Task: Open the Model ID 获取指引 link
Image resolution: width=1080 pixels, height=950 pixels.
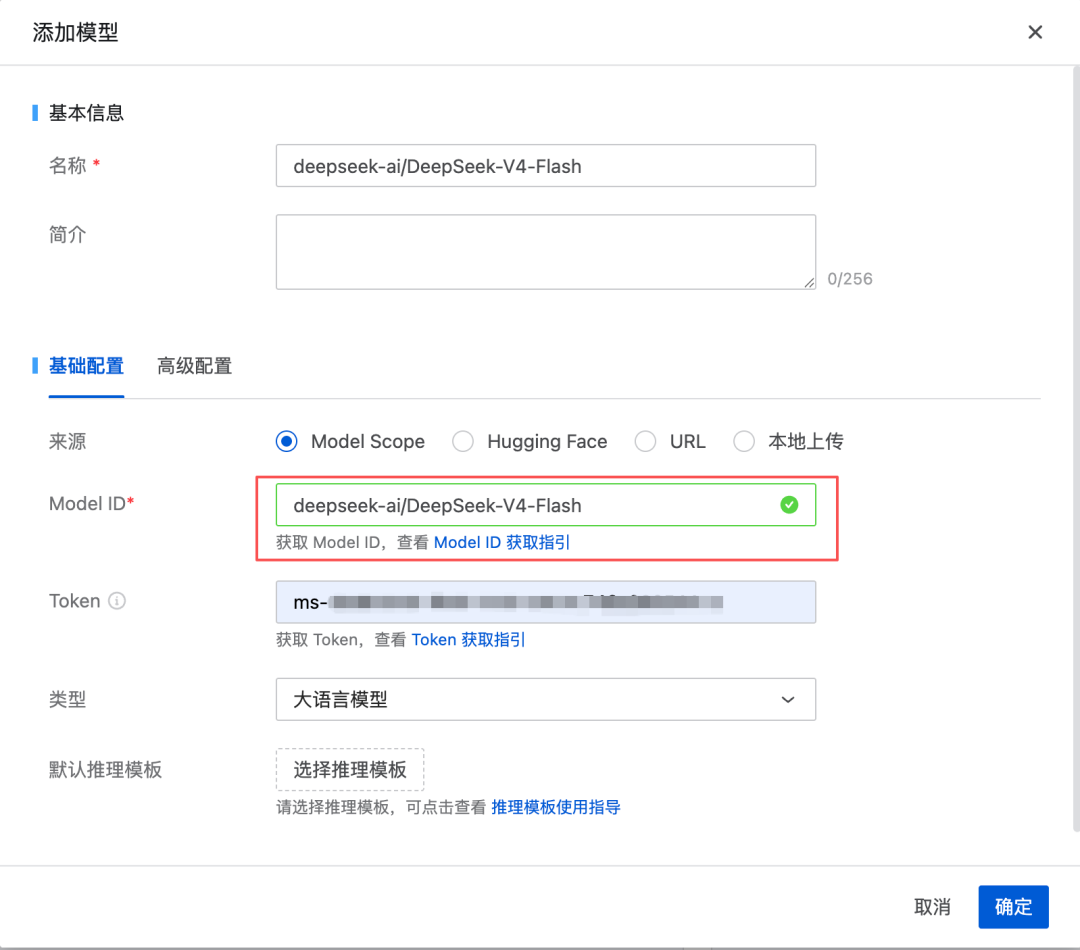Action: [501, 542]
